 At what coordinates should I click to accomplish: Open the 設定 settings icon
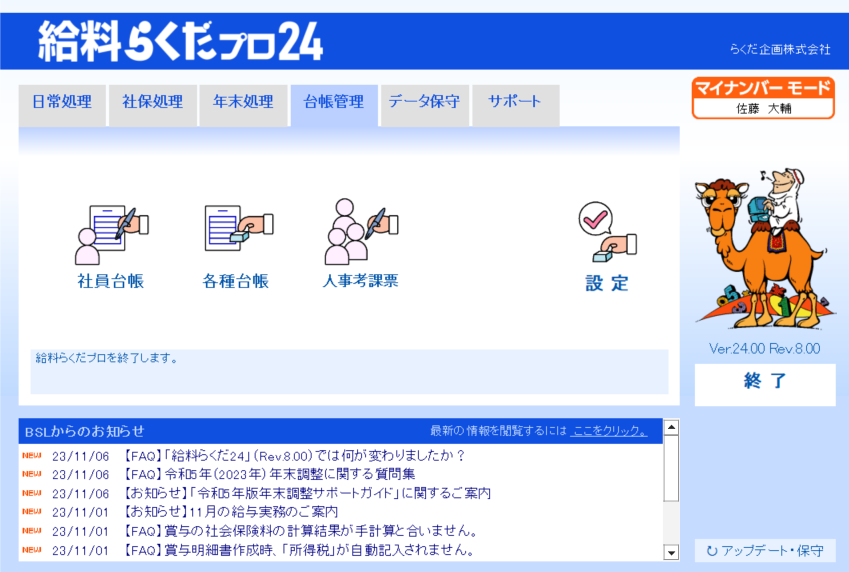tap(607, 246)
